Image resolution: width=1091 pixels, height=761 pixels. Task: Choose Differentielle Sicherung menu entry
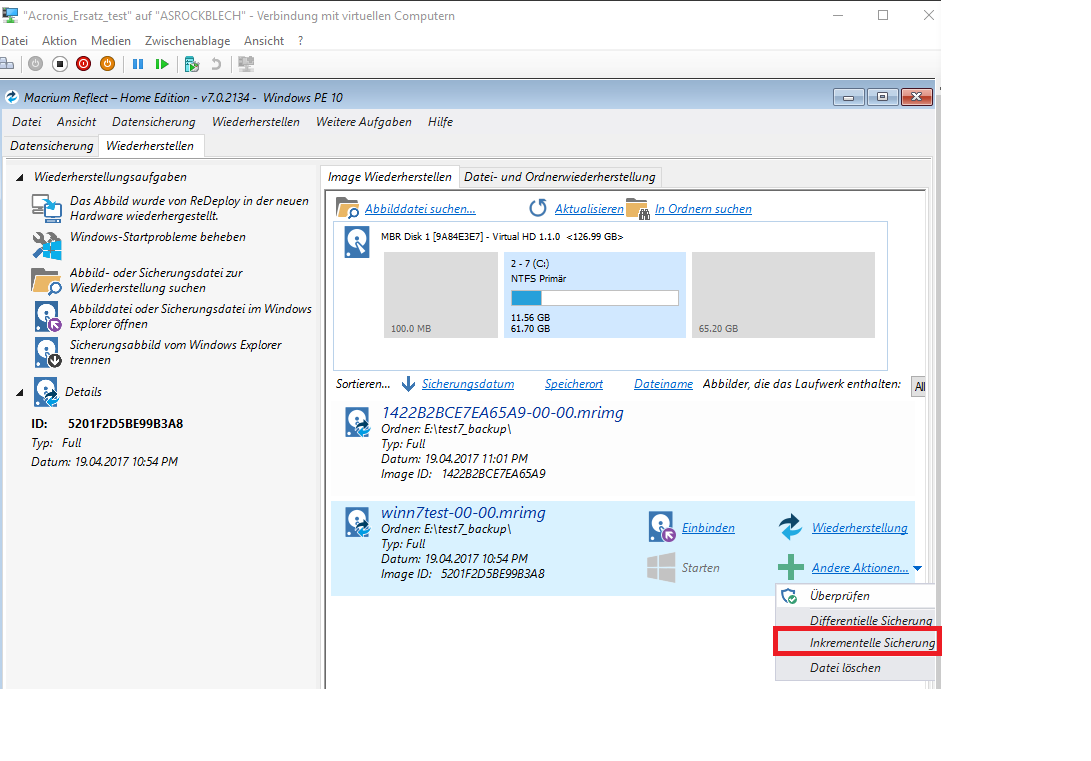tap(855, 620)
